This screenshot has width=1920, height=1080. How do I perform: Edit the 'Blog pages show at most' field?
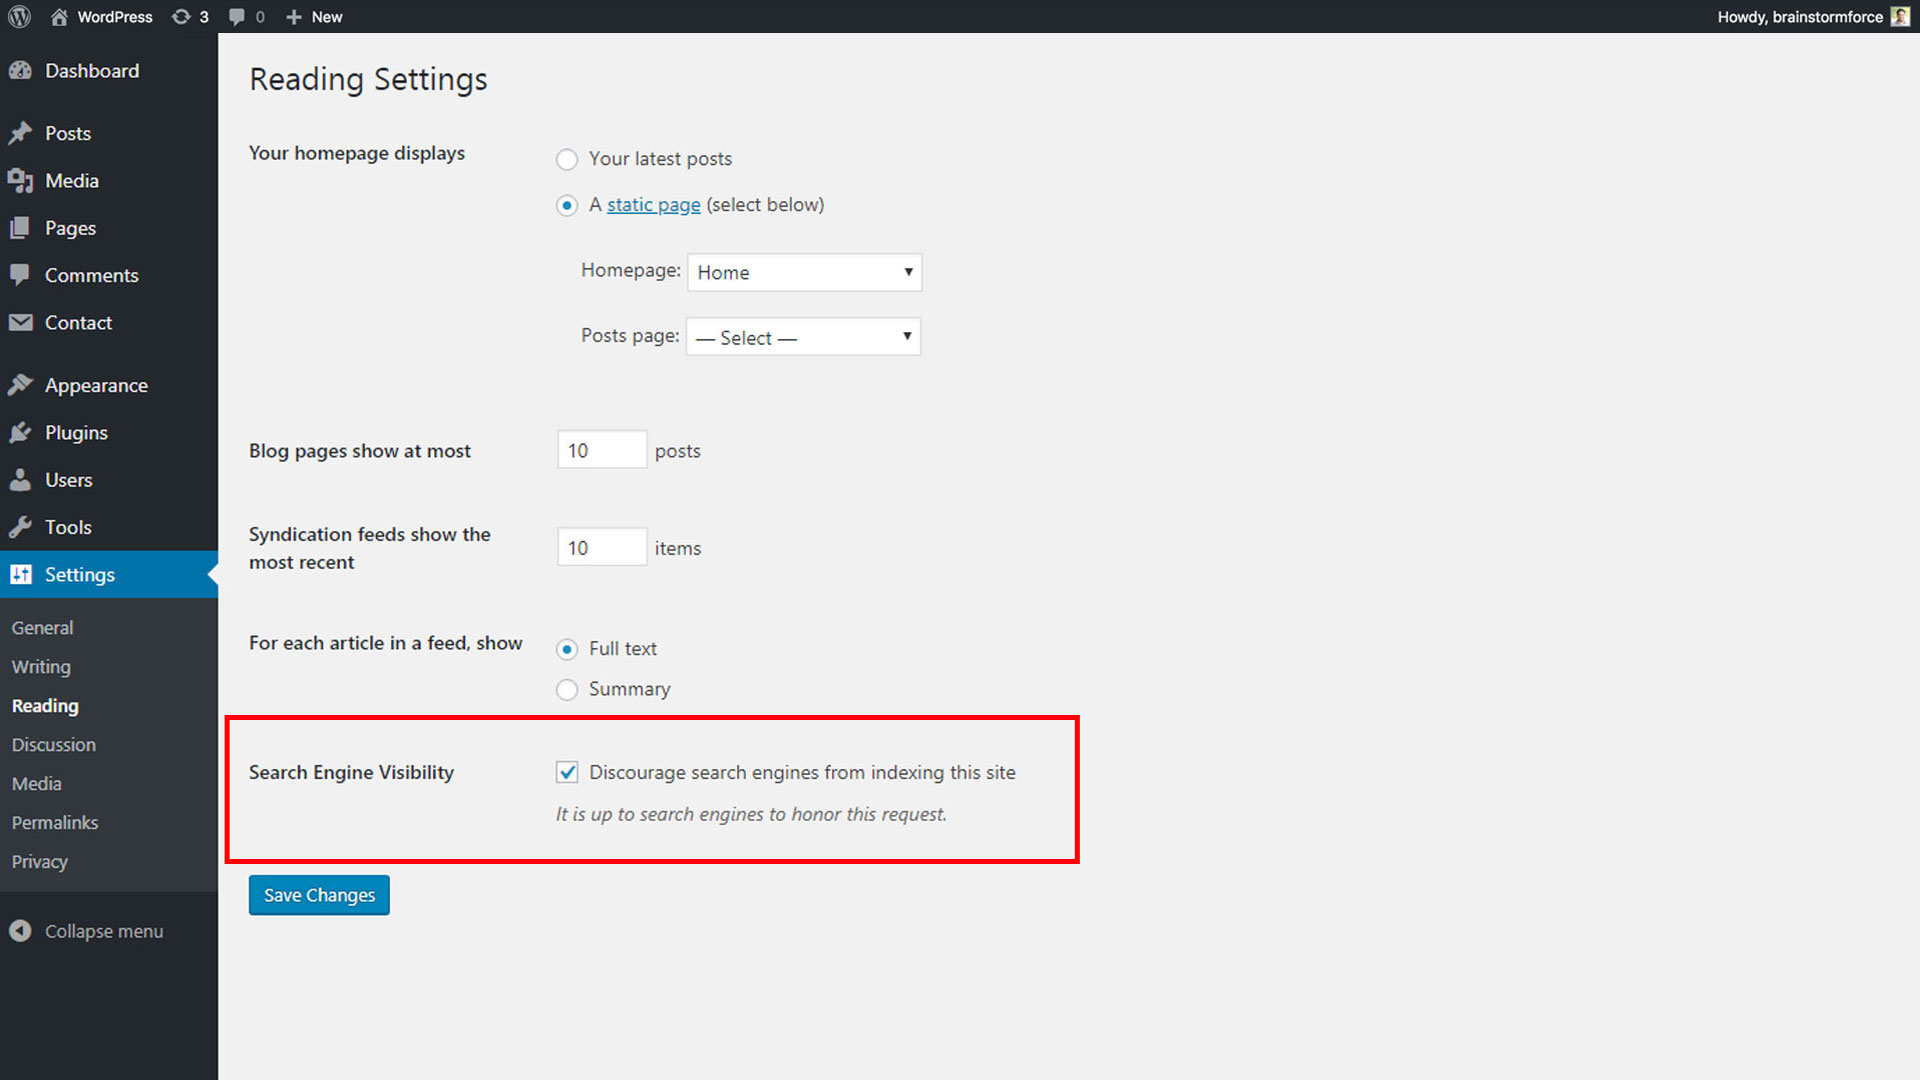[x=601, y=450]
